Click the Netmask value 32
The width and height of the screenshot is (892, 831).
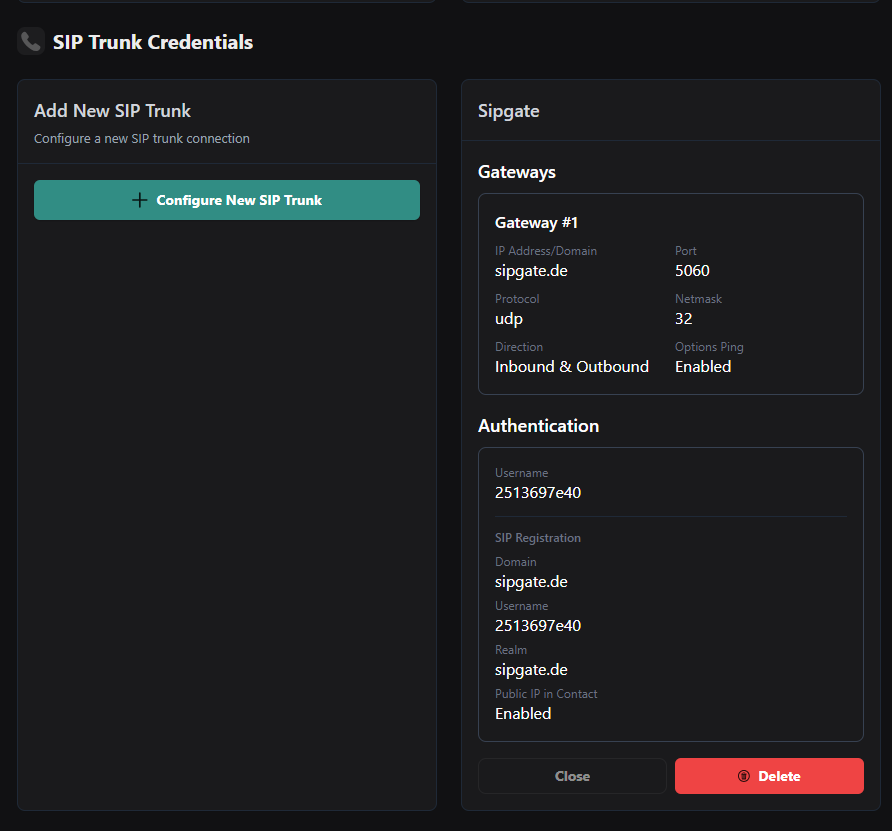click(684, 318)
